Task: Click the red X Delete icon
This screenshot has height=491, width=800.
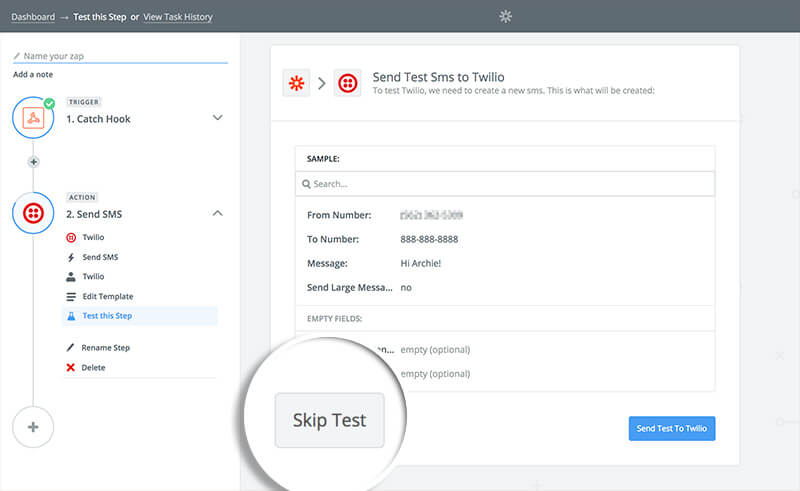Action: point(70,367)
